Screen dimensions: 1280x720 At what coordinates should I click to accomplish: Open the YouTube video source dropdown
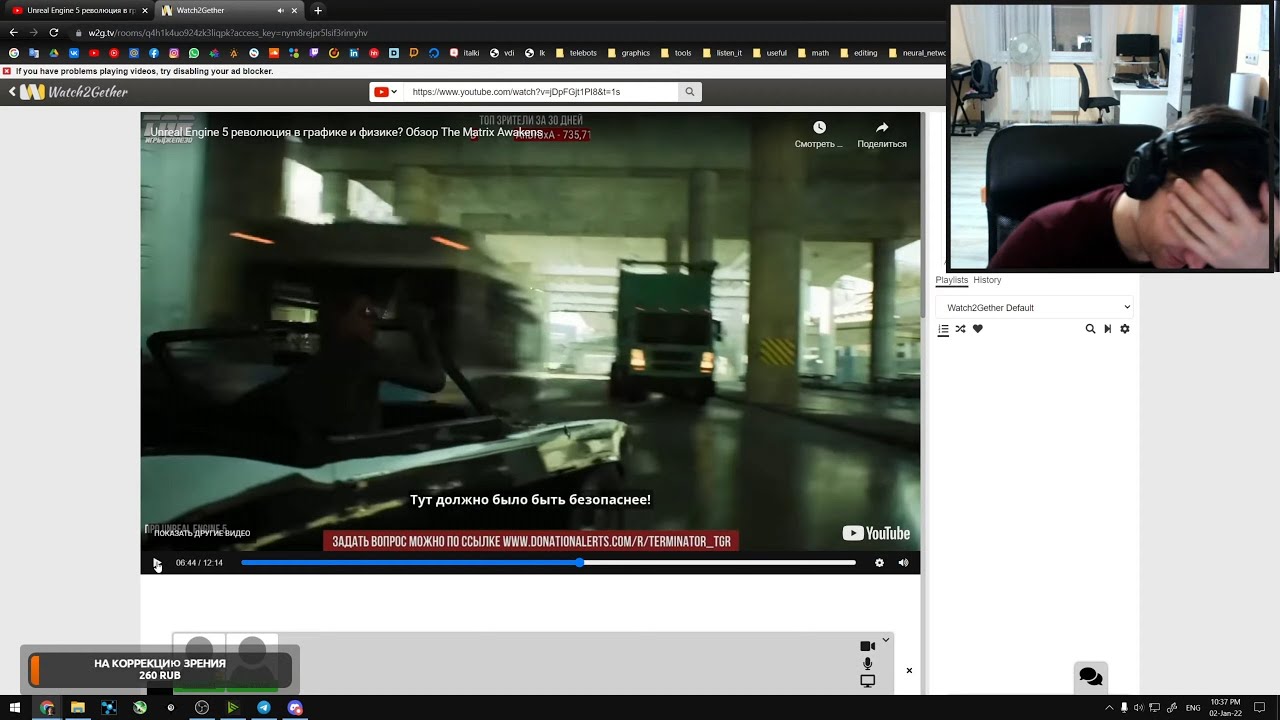[x=385, y=92]
